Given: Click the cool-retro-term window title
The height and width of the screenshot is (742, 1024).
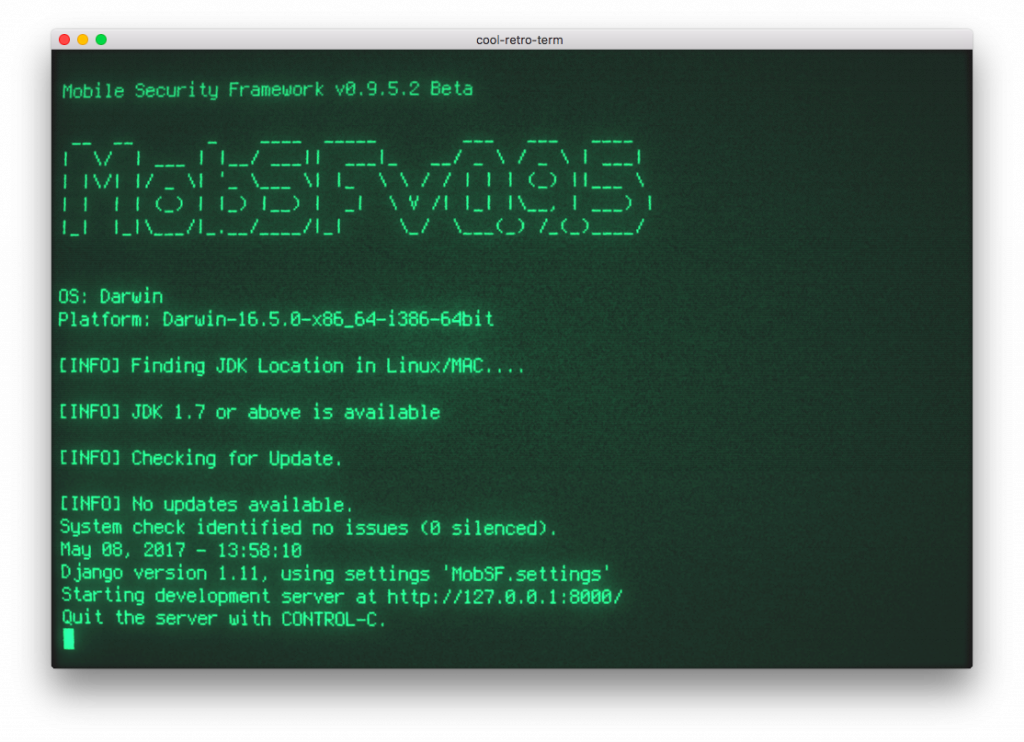Looking at the screenshot, I should coord(519,40).
